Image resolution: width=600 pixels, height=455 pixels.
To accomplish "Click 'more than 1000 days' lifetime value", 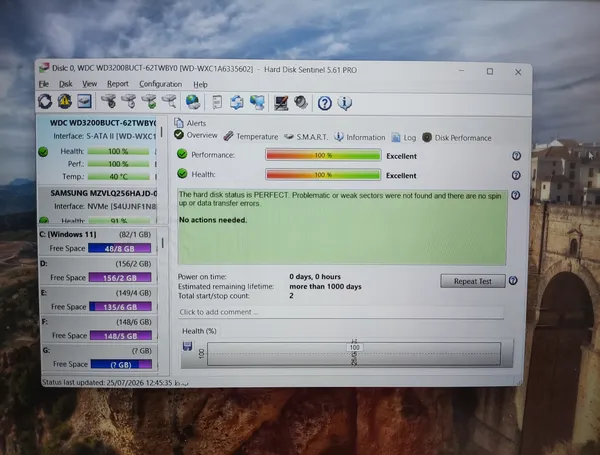I will [325, 286].
